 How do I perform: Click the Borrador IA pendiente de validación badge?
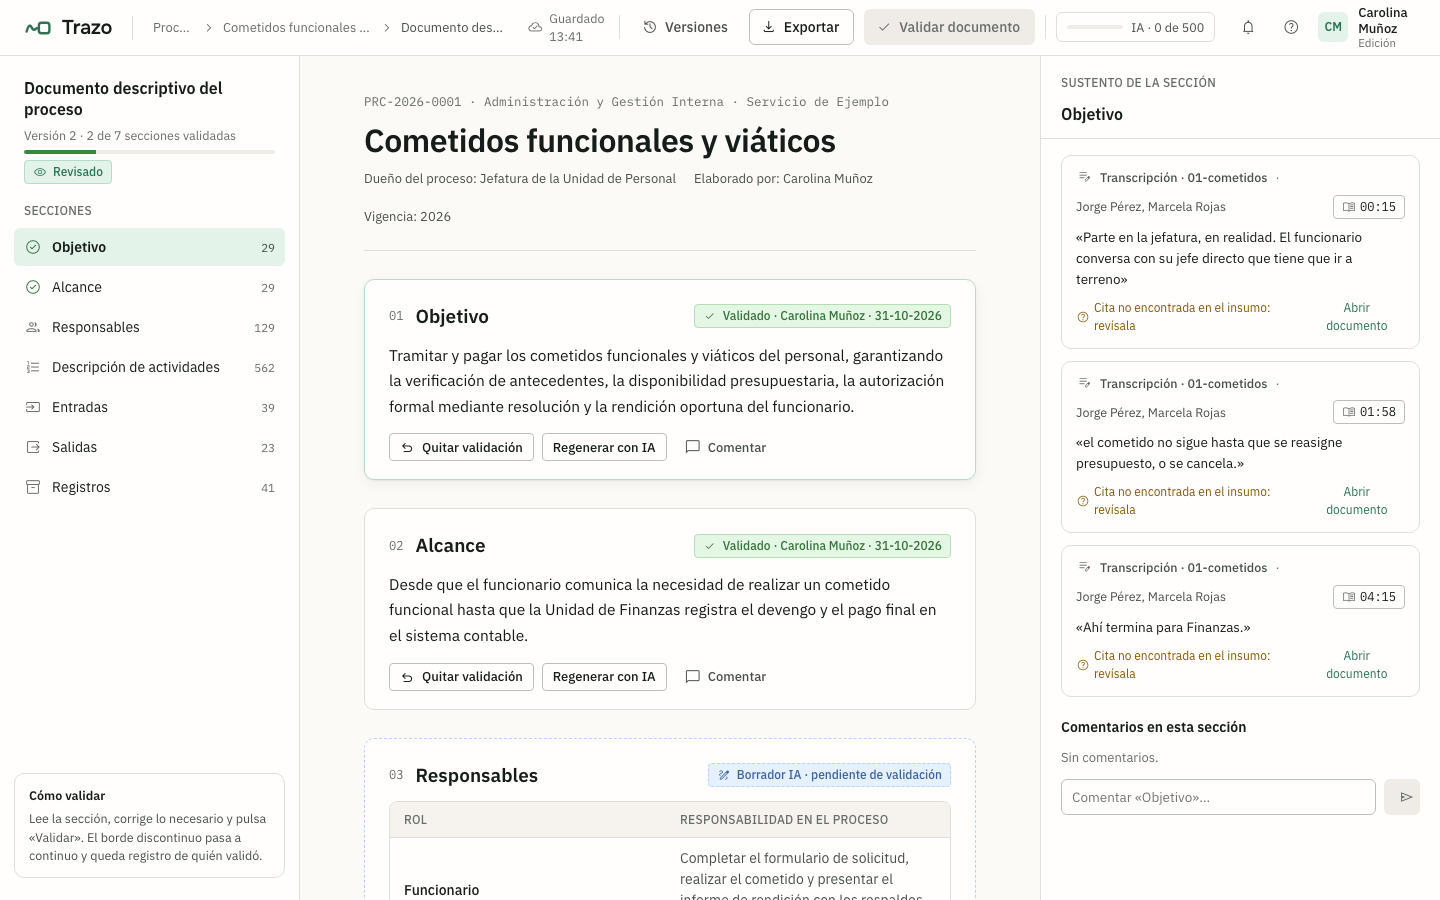829,775
